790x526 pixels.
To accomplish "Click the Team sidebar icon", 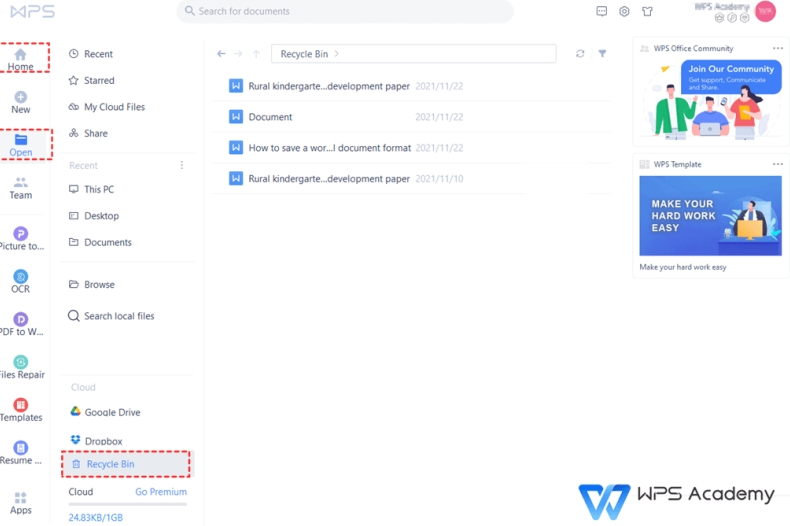I will click(x=20, y=187).
